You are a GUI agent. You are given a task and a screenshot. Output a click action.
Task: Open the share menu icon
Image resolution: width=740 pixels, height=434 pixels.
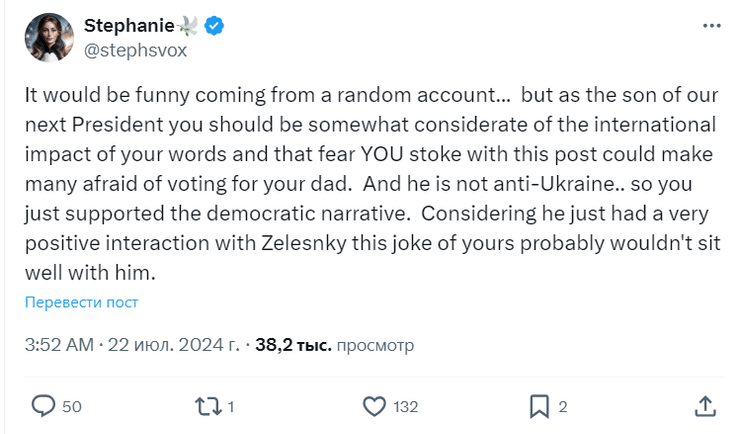click(704, 406)
